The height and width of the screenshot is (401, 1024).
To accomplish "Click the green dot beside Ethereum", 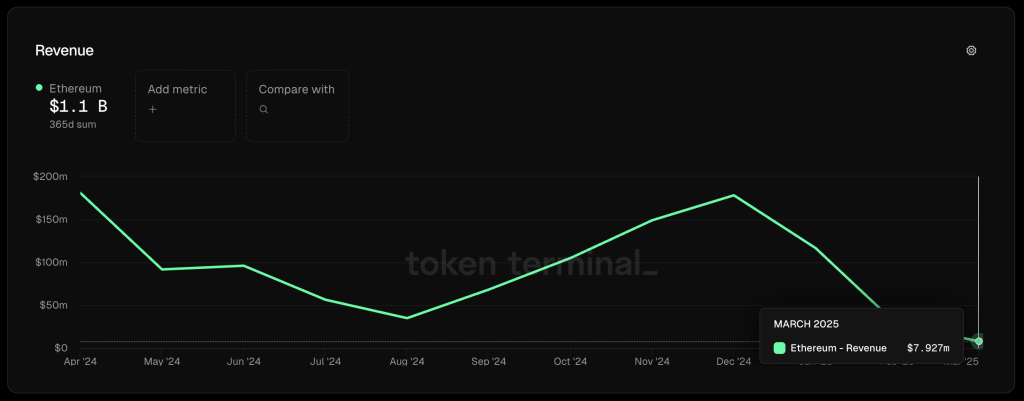I will pyautogui.click(x=39, y=88).
